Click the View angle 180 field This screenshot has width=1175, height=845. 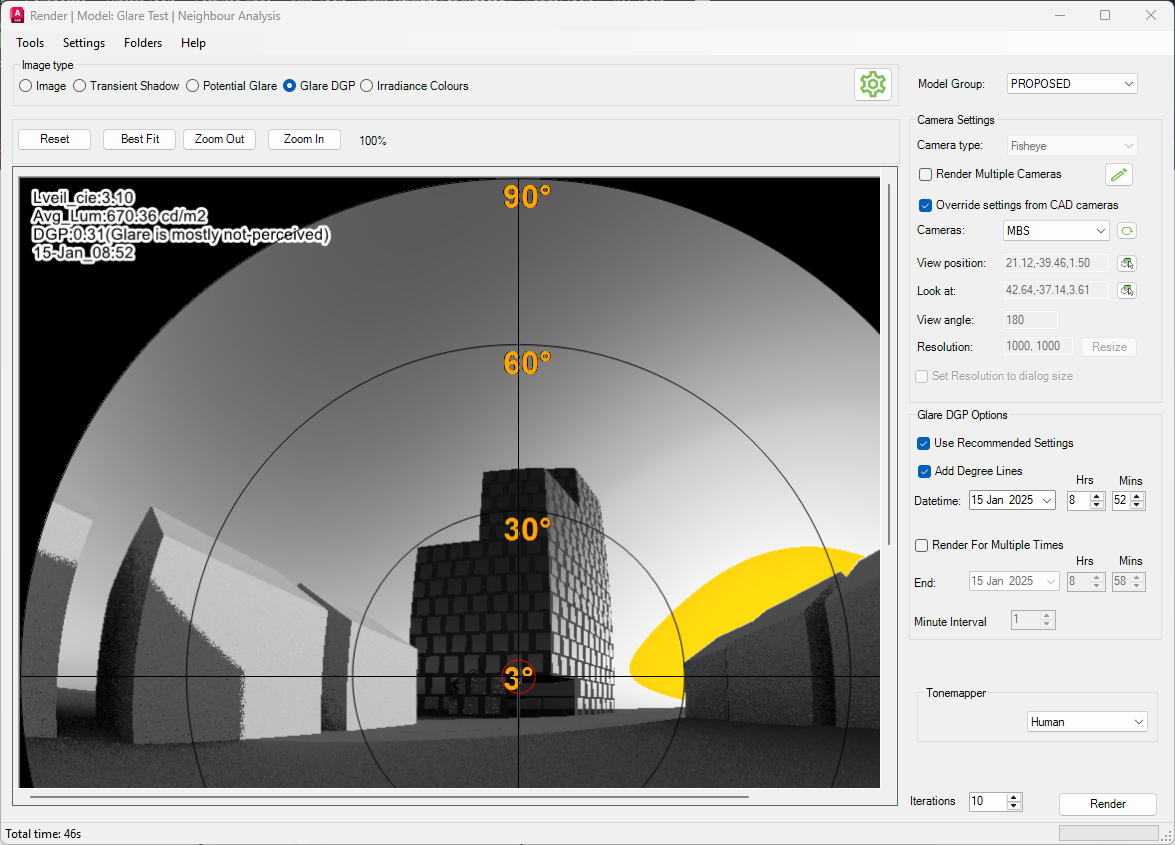(x=1031, y=320)
